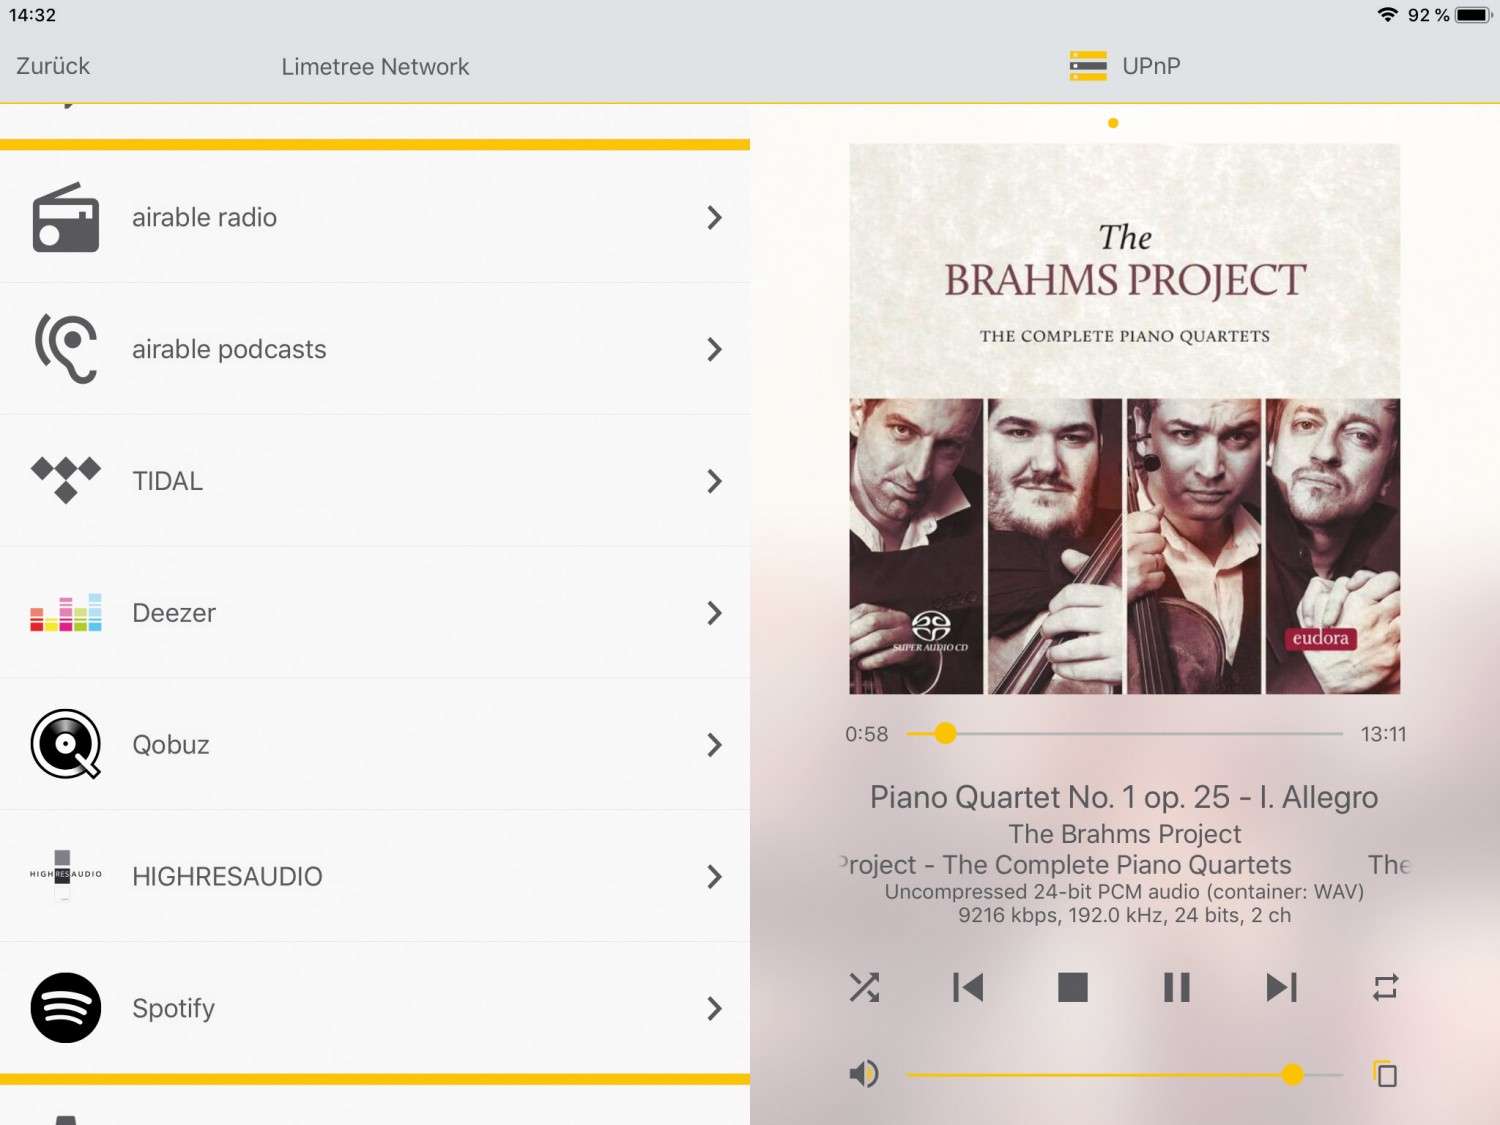Select the Spotify label
1500x1125 pixels.
(174, 1008)
